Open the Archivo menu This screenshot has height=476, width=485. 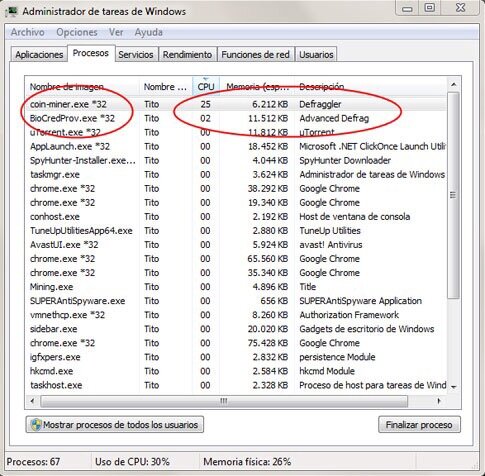tap(28, 32)
